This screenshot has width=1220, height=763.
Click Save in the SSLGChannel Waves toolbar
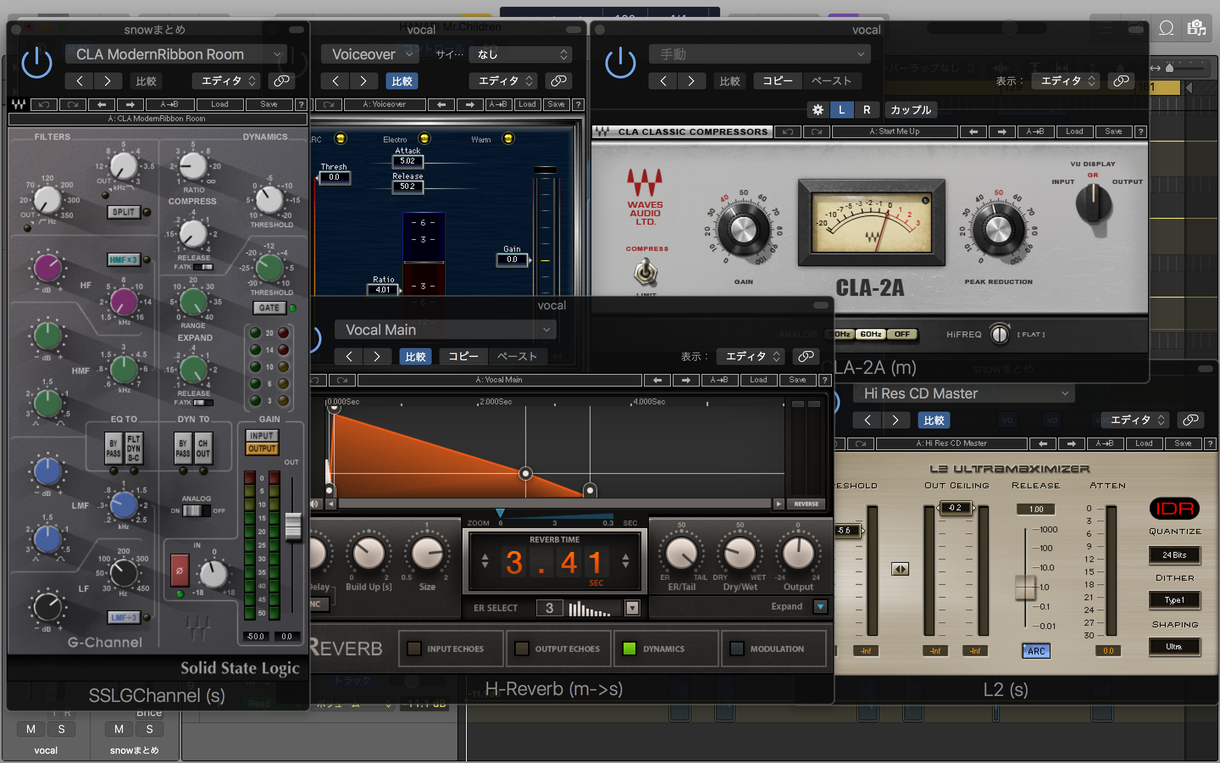pyautogui.click(x=269, y=104)
